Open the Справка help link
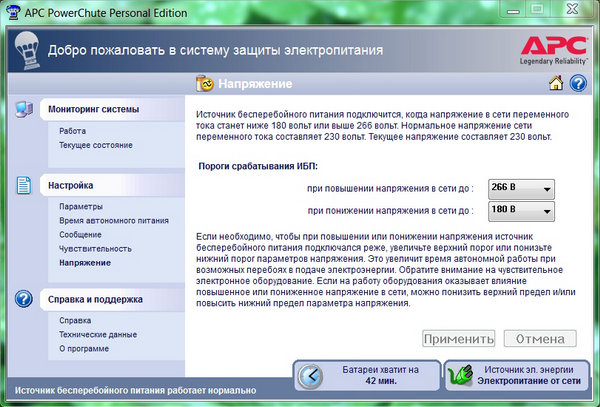The width and height of the screenshot is (600, 407). click(x=75, y=321)
